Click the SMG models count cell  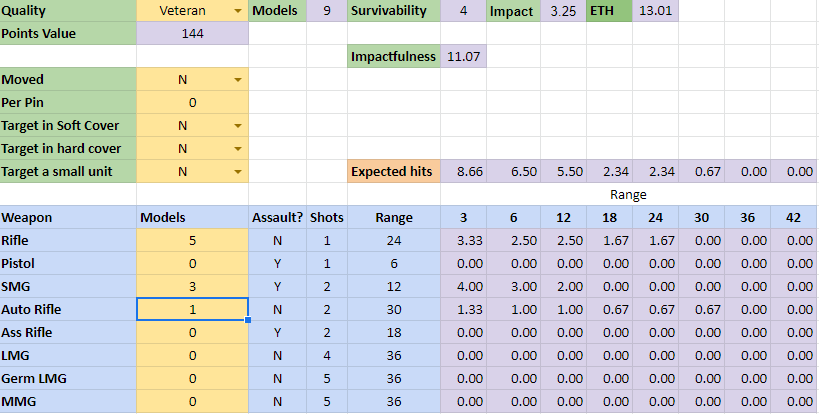click(x=191, y=286)
